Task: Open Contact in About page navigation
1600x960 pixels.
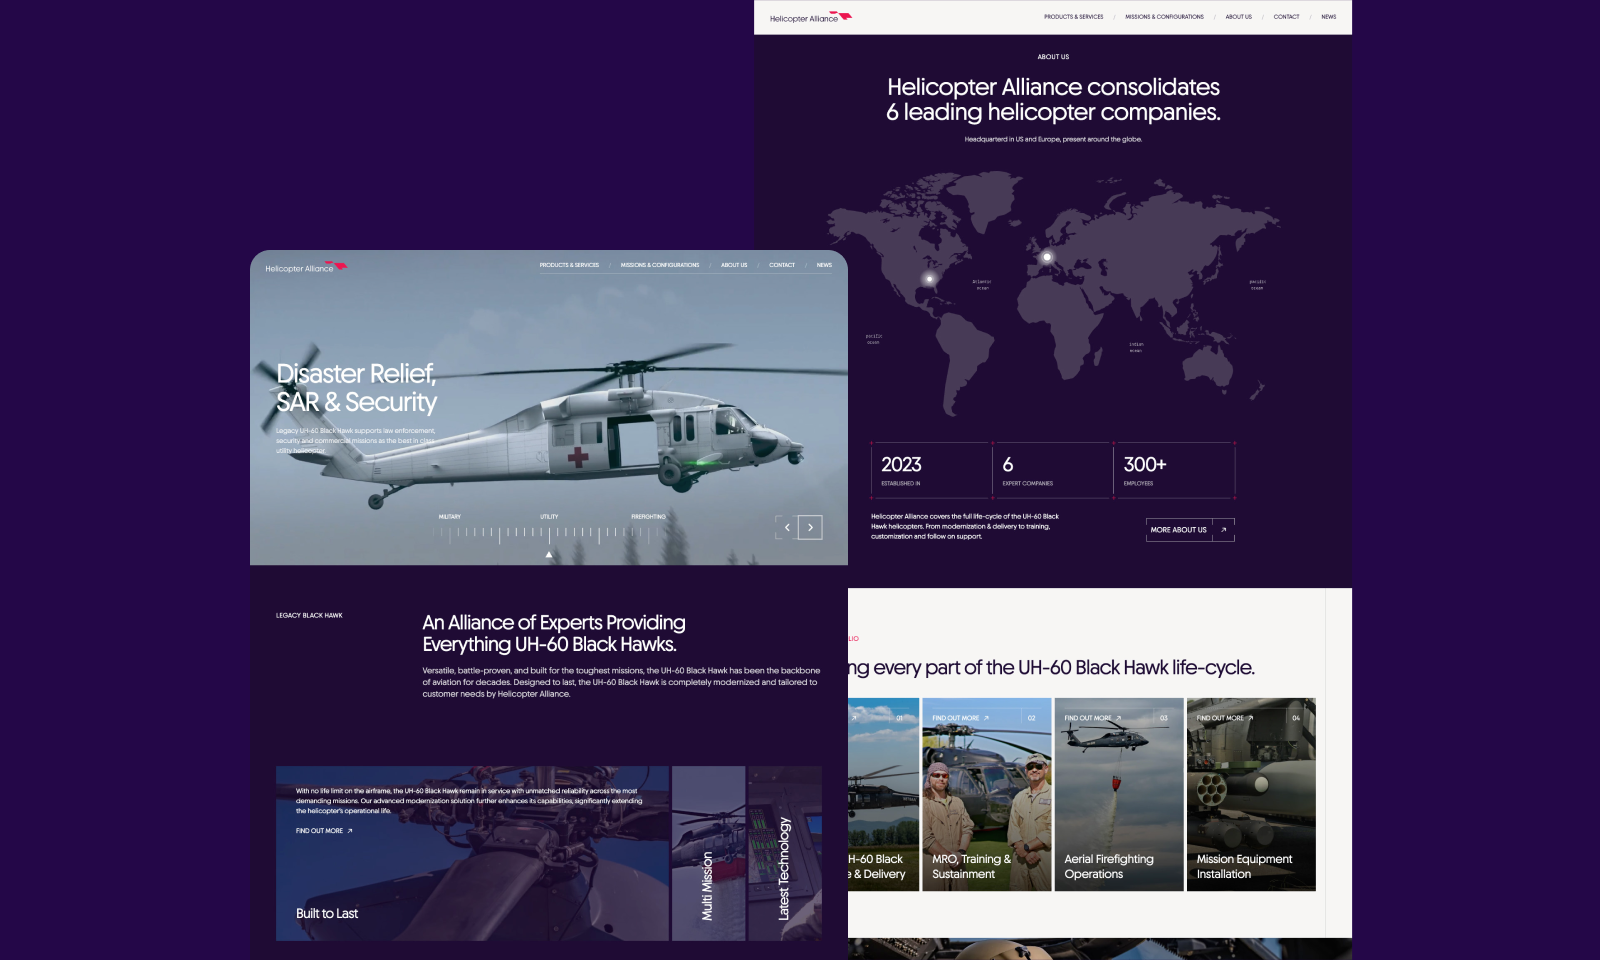Action: tap(1286, 17)
